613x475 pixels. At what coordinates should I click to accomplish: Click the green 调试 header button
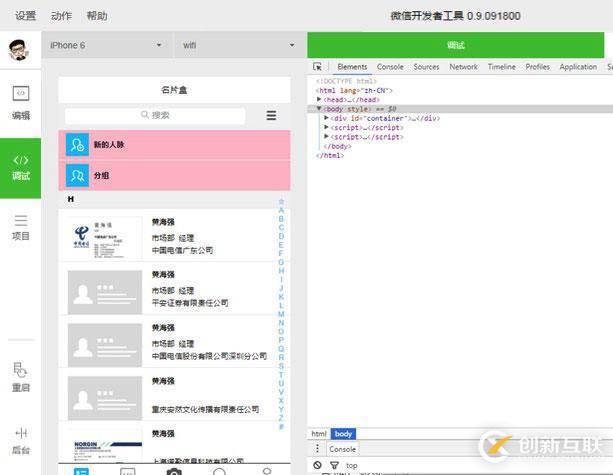click(456, 45)
